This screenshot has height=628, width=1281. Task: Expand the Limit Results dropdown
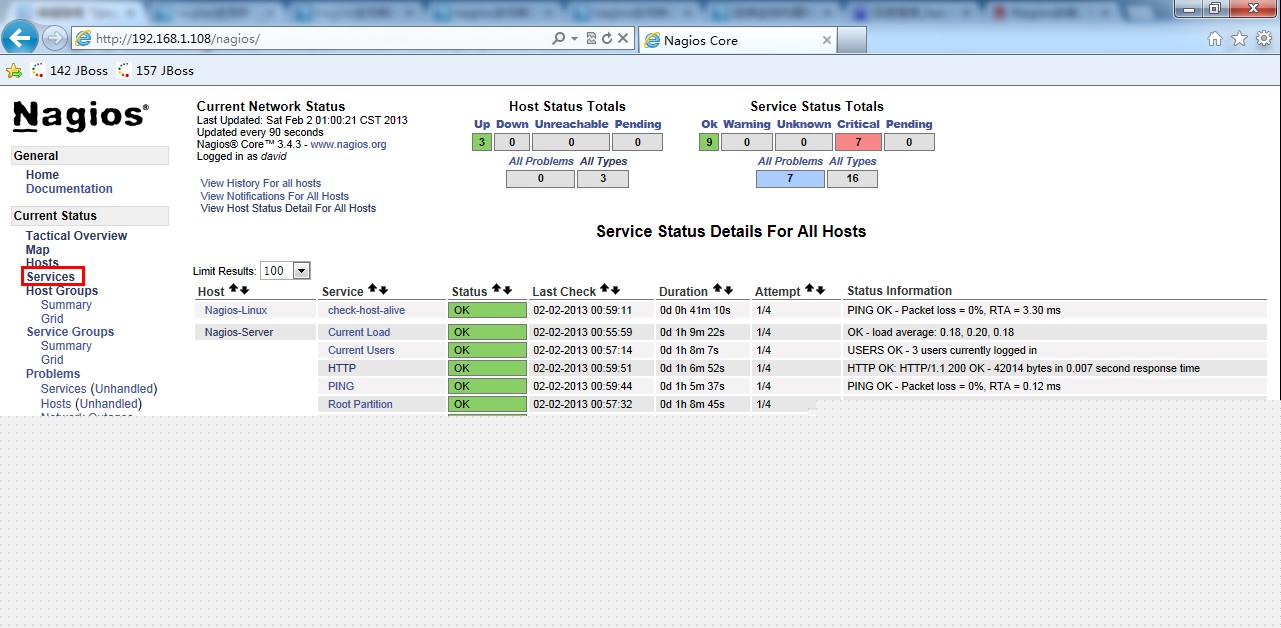[301, 271]
